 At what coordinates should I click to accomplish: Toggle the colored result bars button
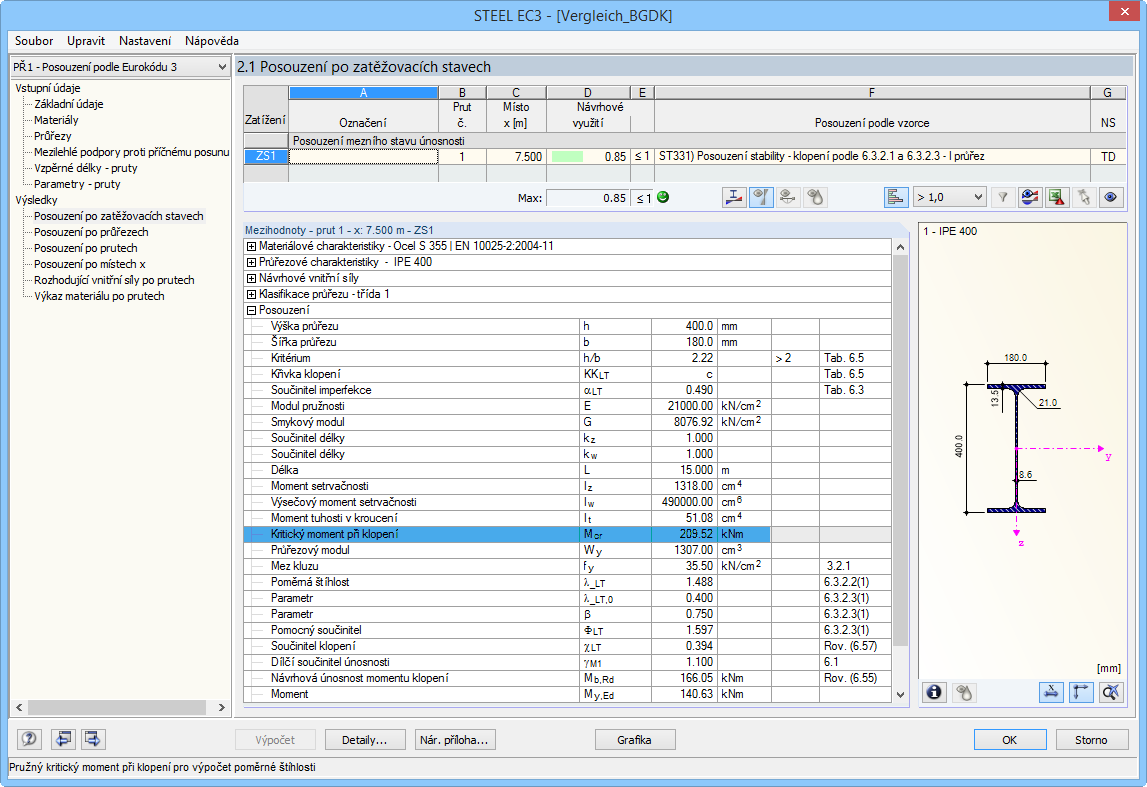pyautogui.click(x=895, y=197)
